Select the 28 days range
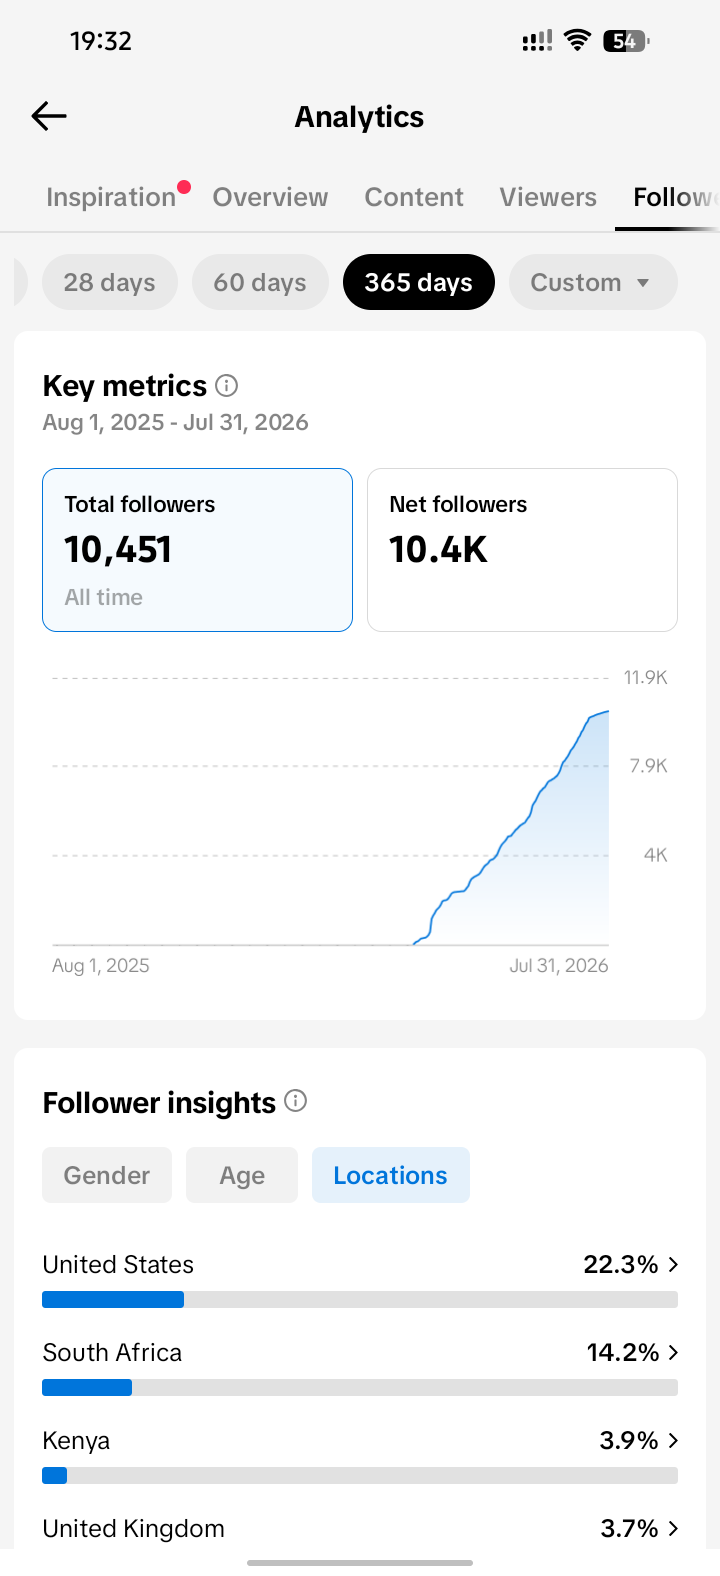The height and width of the screenshot is (1576, 720). pyautogui.click(x=110, y=282)
